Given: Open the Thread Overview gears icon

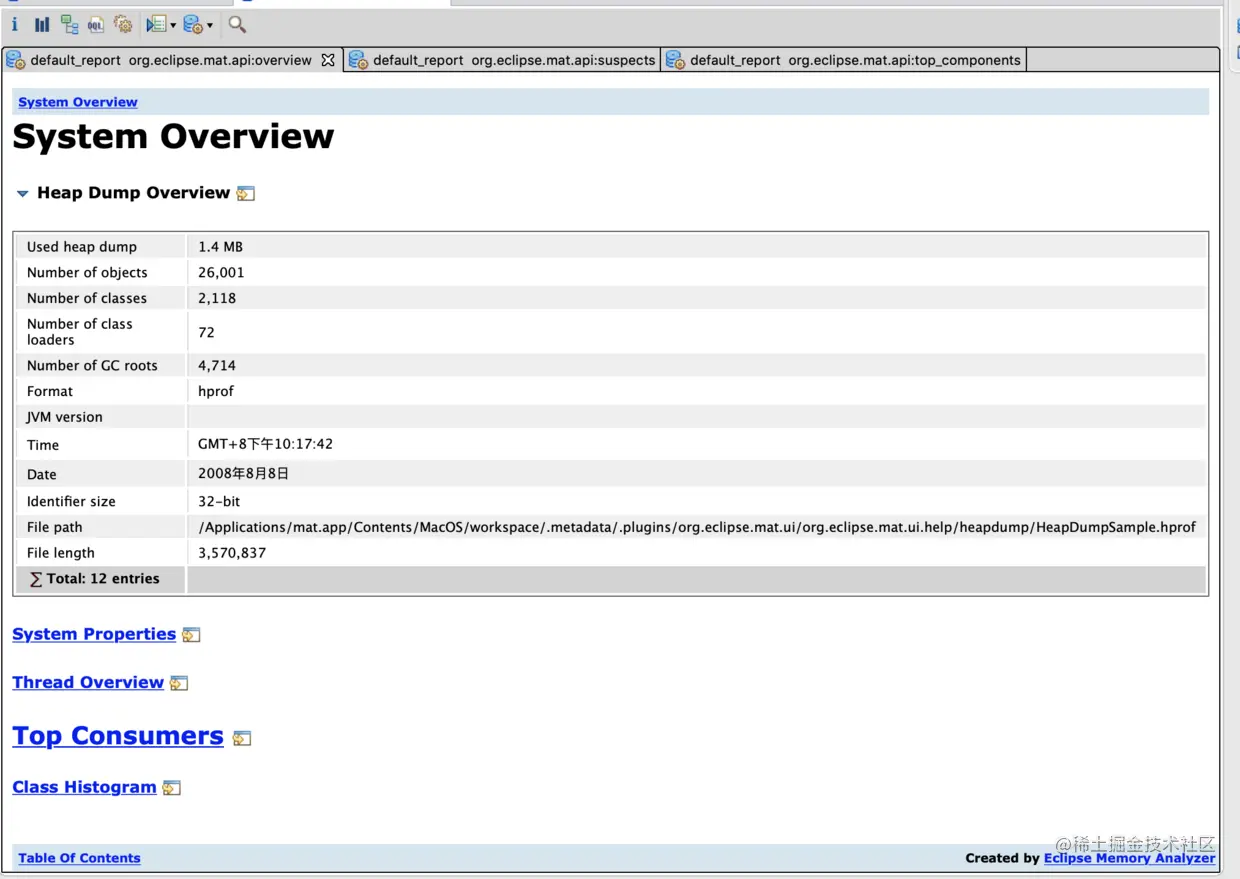Looking at the screenshot, I should coord(123,25).
